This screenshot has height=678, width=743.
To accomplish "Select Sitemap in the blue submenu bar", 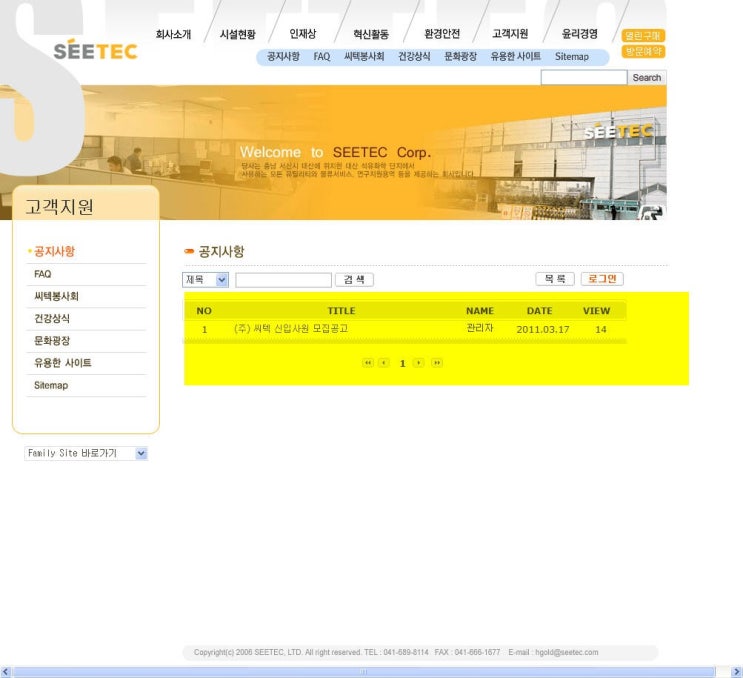I will point(572,56).
